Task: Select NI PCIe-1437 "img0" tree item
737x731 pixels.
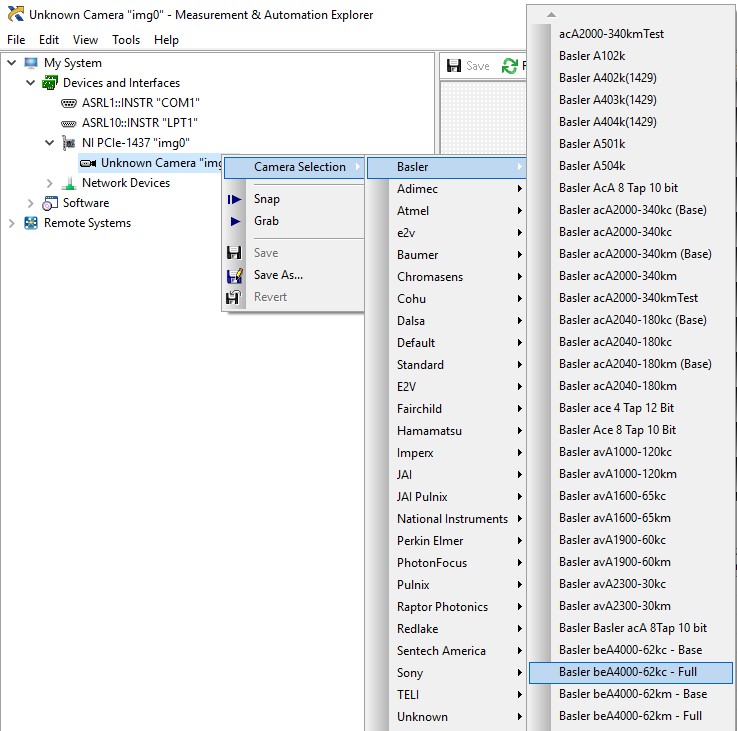Action: point(135,143)
